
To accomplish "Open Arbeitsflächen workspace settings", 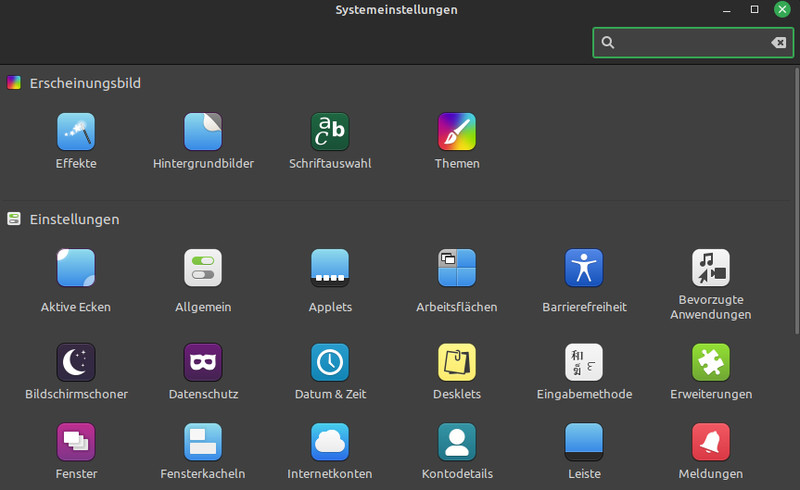I will pyautogui.click(x=457, y=267).
